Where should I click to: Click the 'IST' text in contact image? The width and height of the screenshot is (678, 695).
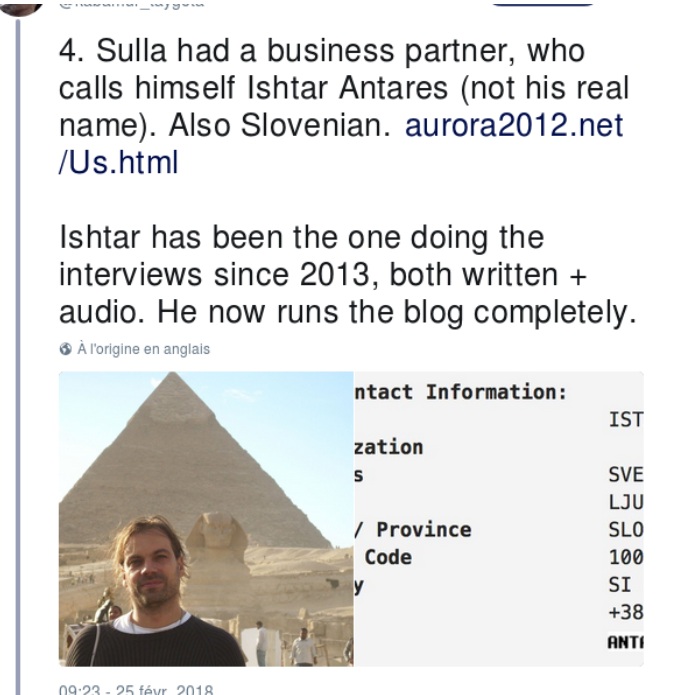[625, 419]
